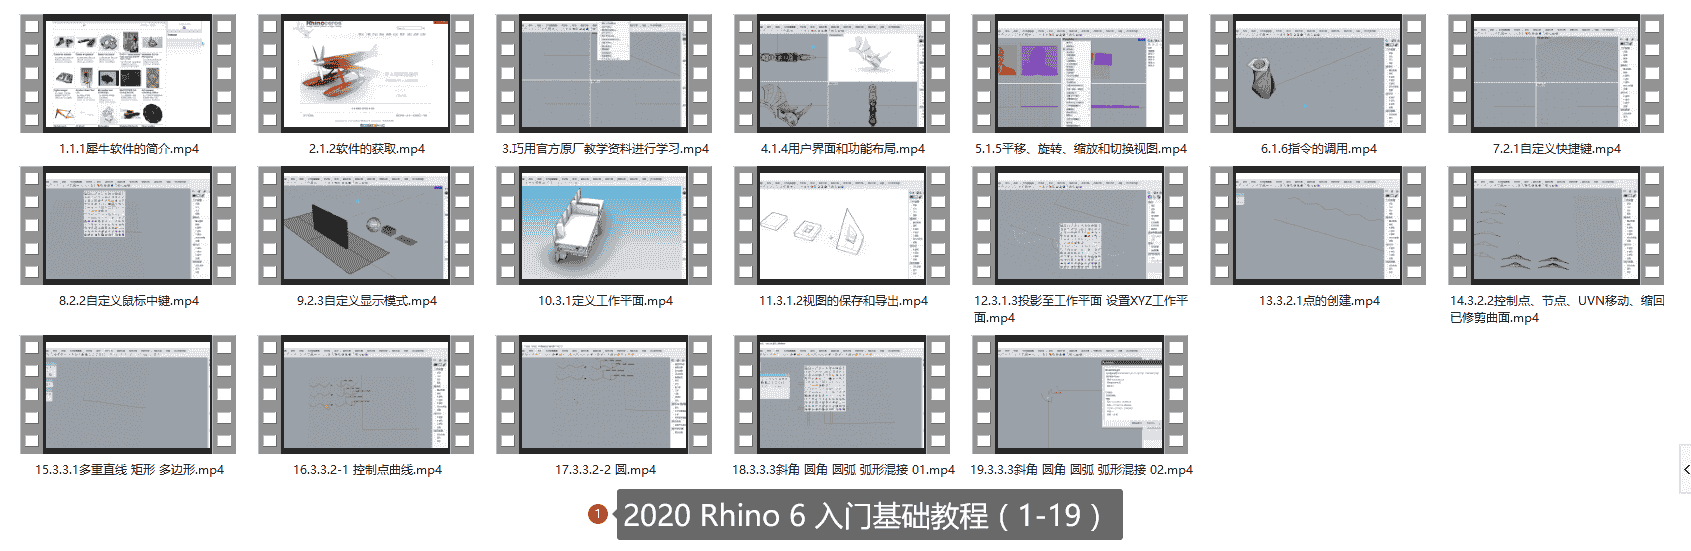This screenshot has width=1691, height=551.
Task: Open thumbnail 18.3.3.3斜角 圆角 圆弧 弧形混接 01
Action: (842, 395)
